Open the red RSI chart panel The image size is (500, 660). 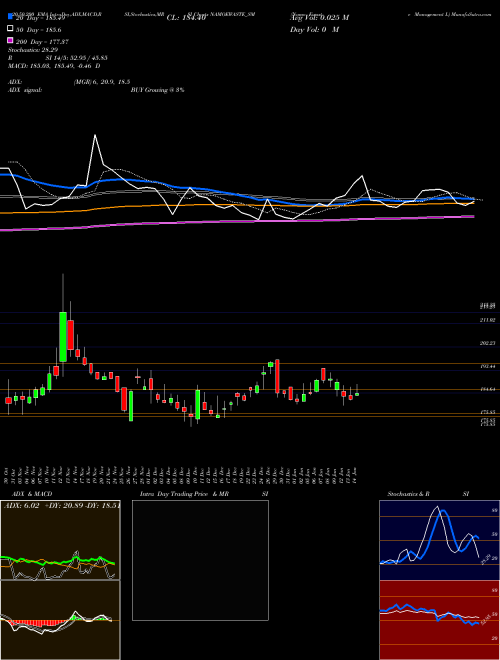[439, 620]
